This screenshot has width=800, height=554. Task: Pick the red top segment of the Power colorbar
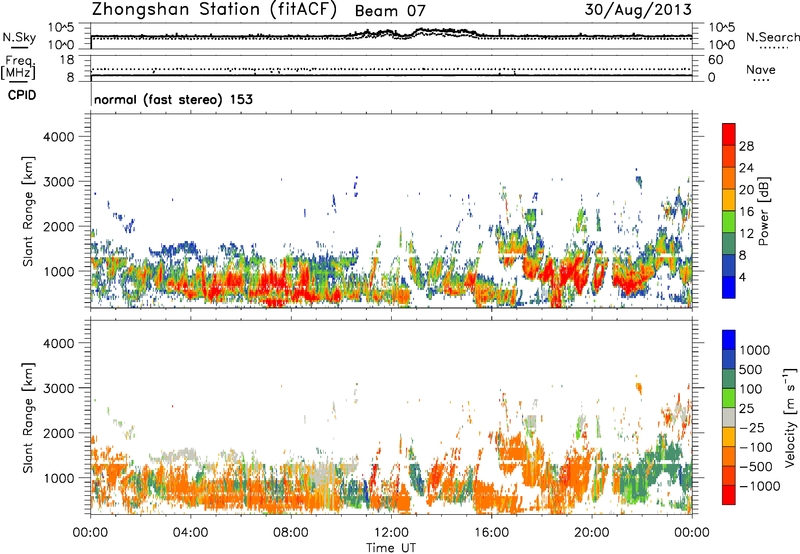pos(729,134)
